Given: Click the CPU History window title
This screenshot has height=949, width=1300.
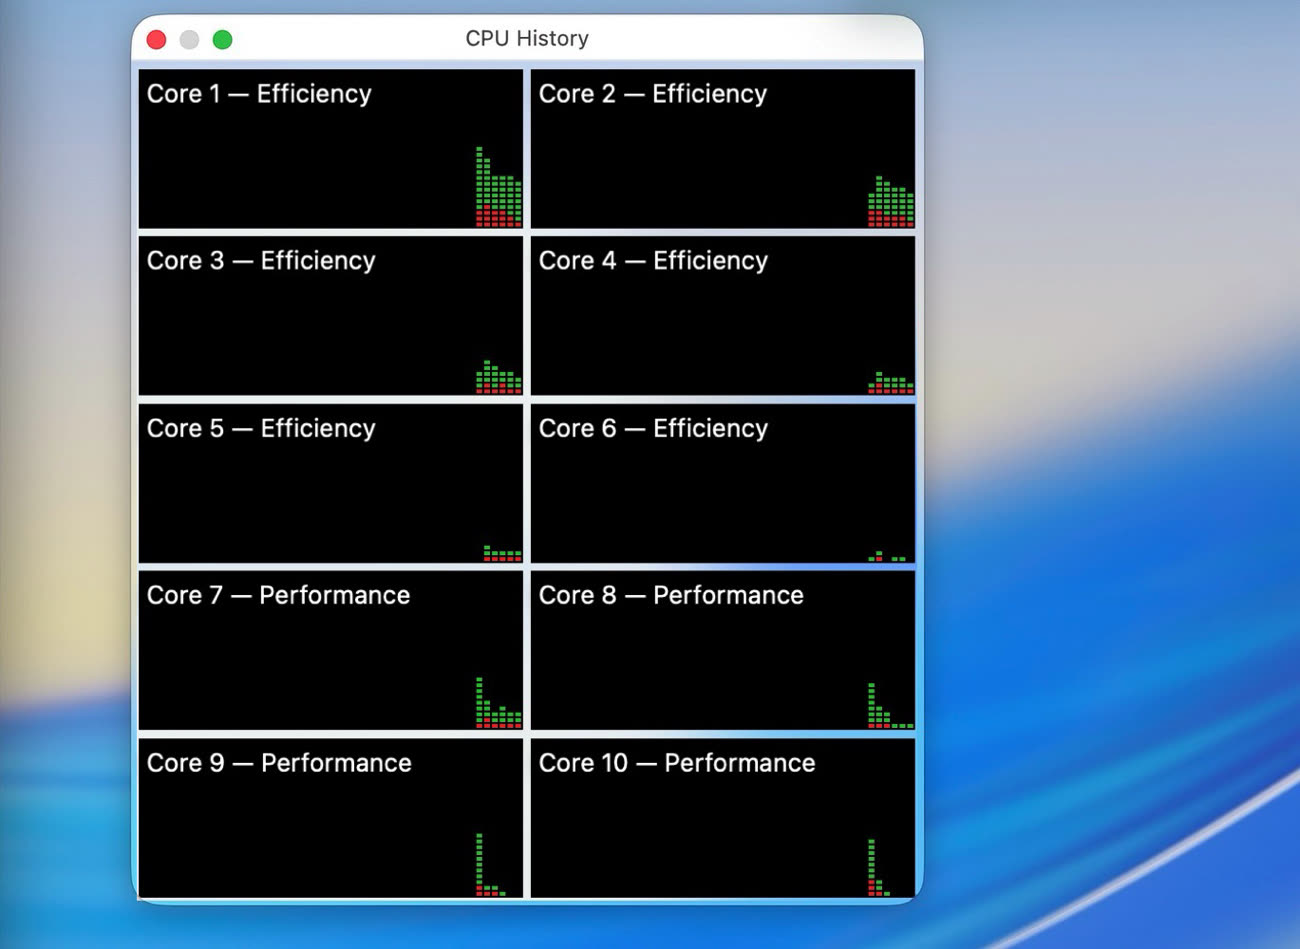Looking at the screenshot, I should point(527,38).
